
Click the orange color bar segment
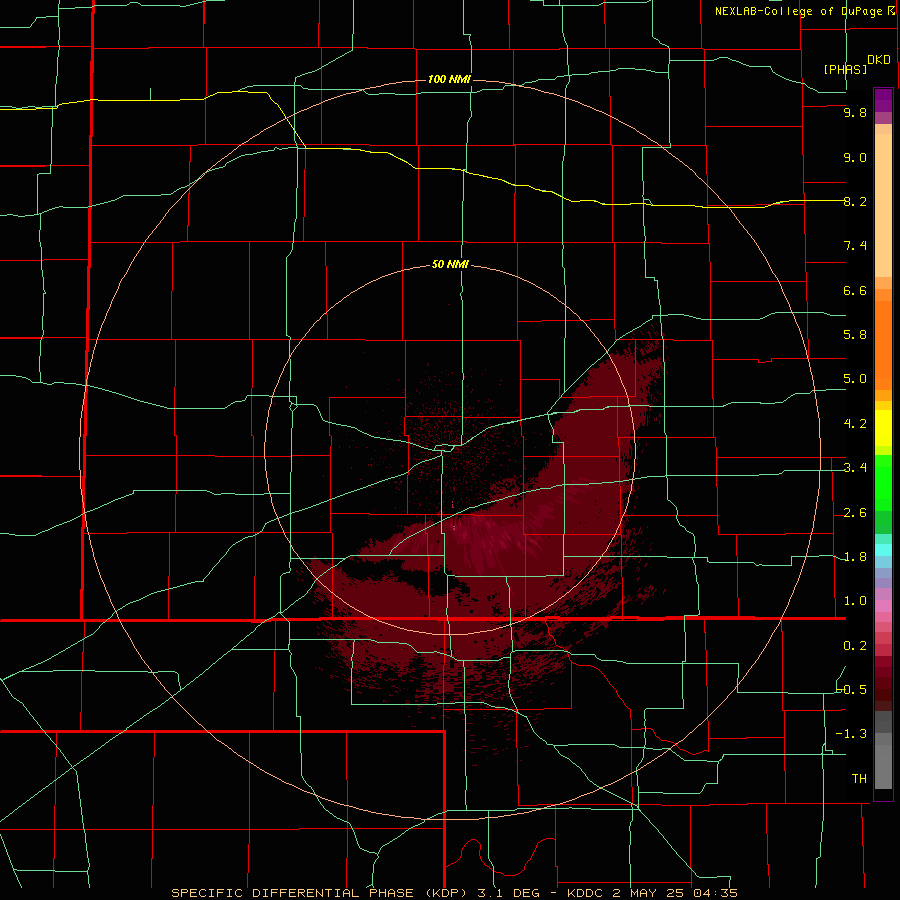tap(883, 345)
